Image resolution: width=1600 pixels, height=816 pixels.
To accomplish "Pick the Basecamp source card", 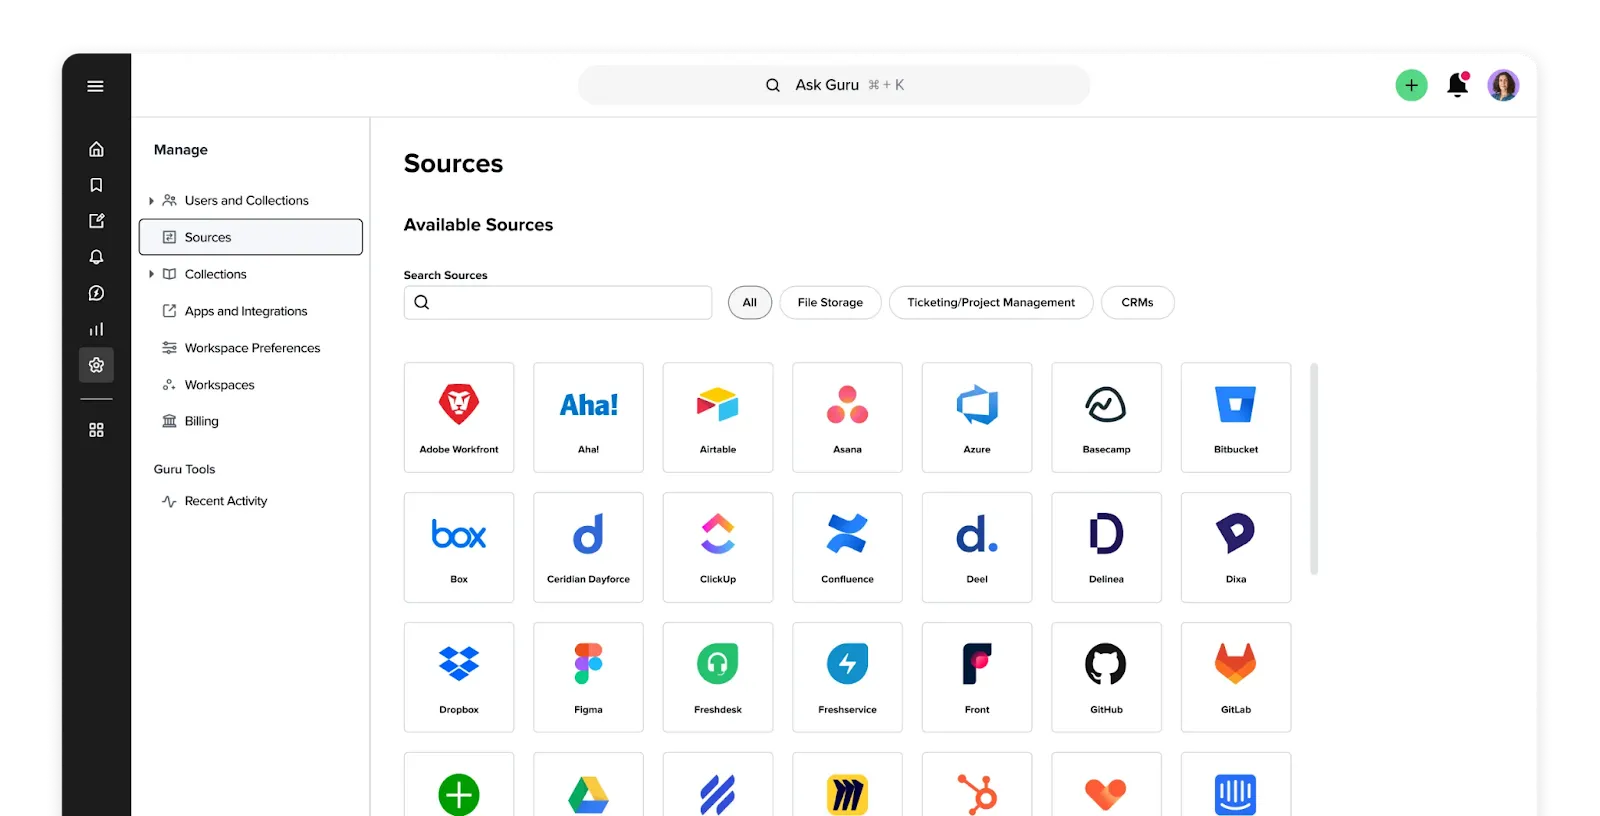I will [x=1106, y=417].
